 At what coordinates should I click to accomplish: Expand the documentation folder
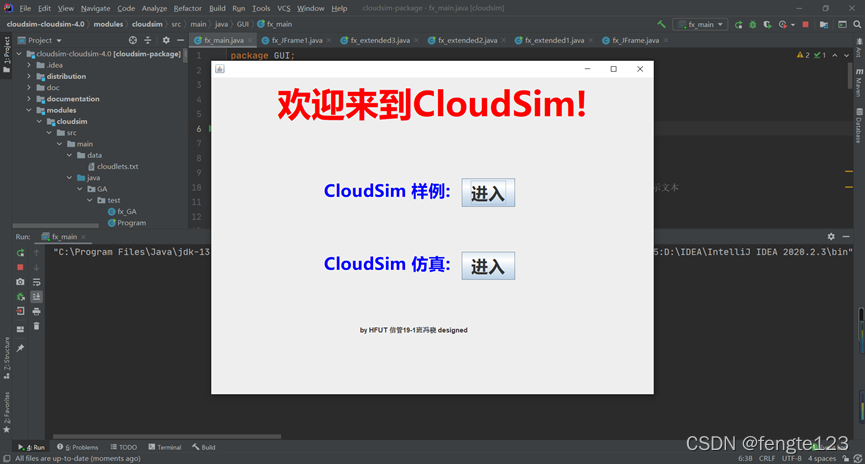[29, 99]
